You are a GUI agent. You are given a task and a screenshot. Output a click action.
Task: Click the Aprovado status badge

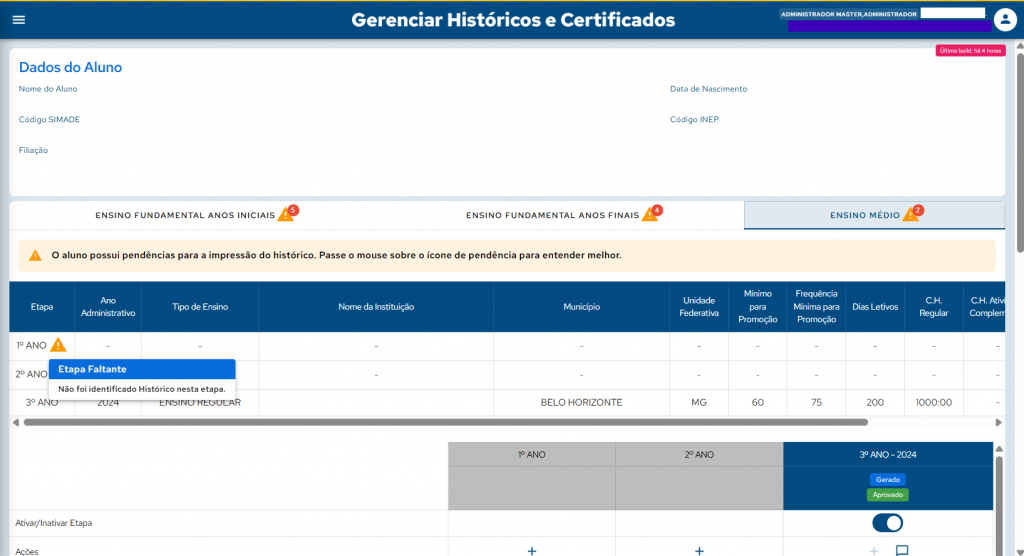887,494
